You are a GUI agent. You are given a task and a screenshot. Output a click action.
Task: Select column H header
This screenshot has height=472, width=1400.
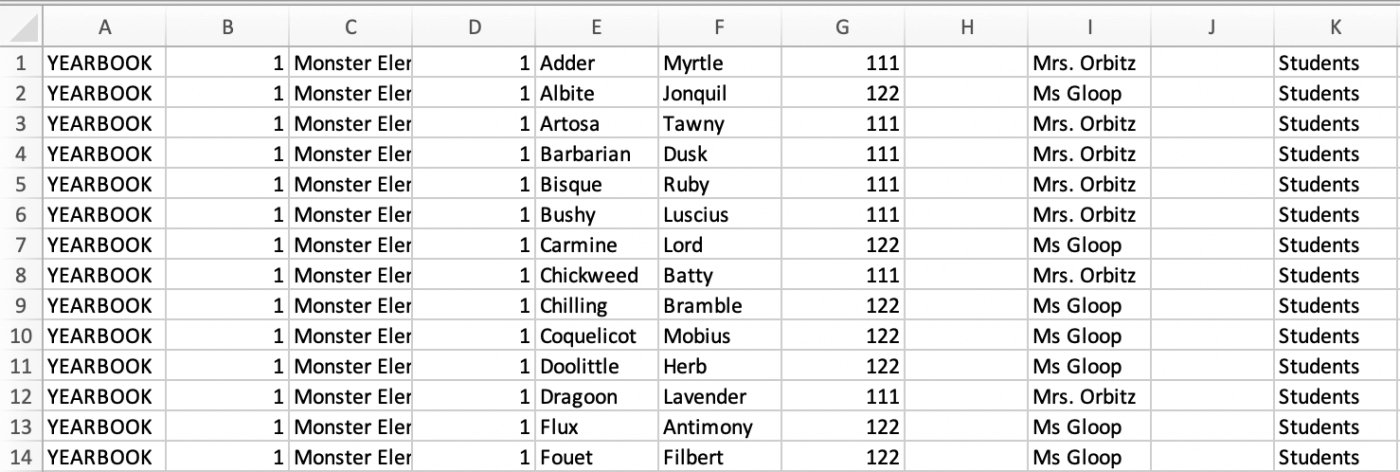(966, 28)
